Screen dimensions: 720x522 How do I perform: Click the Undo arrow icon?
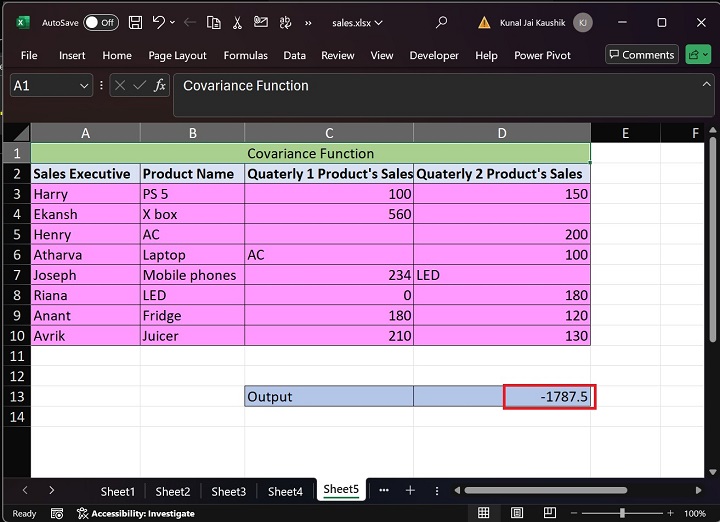[x=161, y=22]
